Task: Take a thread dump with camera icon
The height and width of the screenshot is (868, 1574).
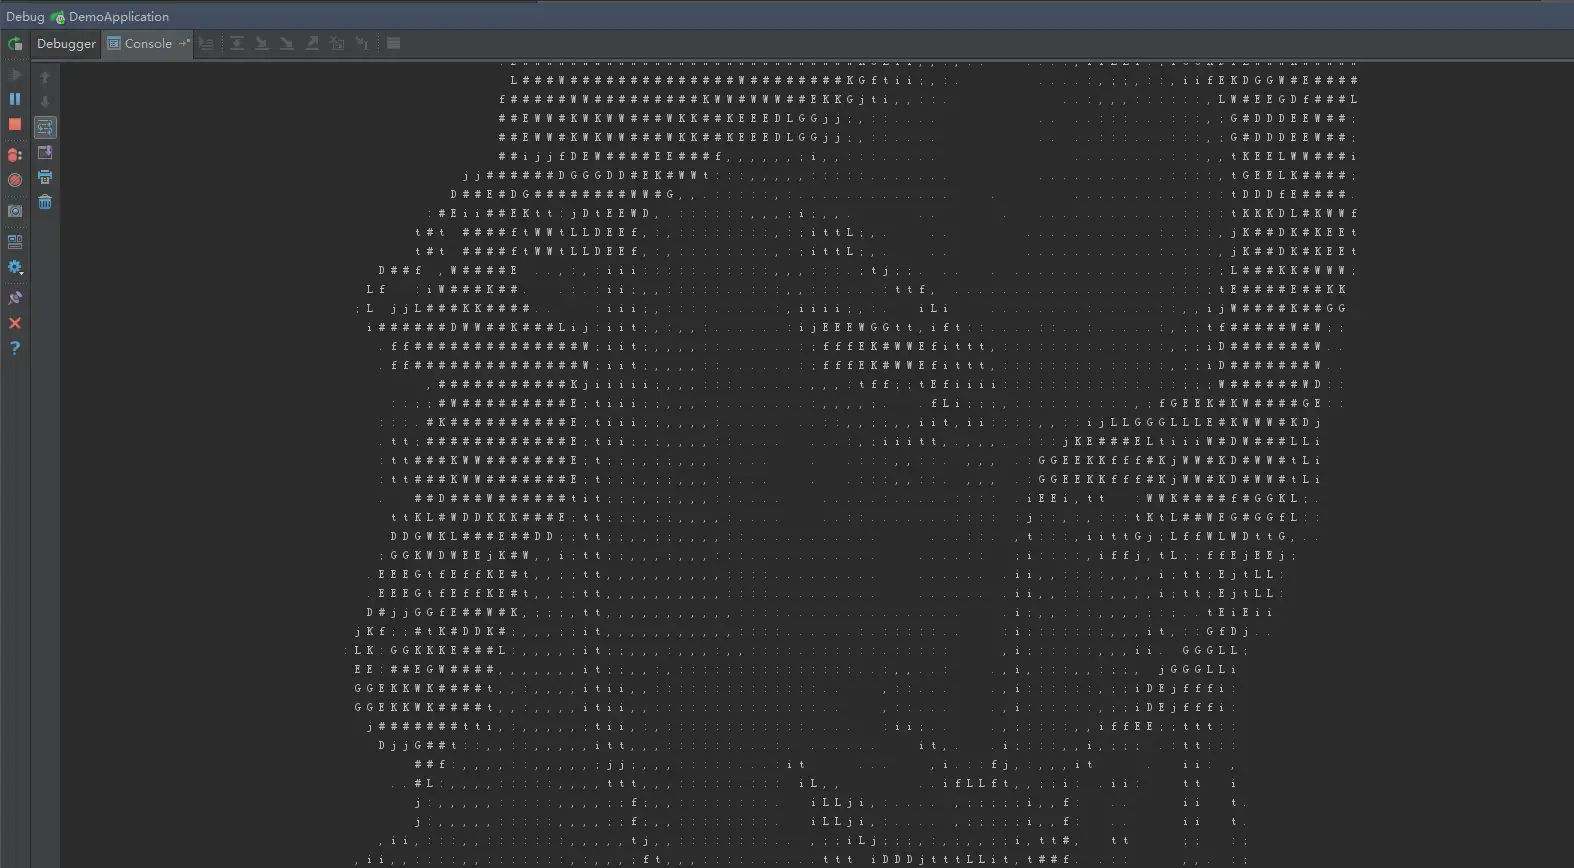Action: tap(15, 211)
